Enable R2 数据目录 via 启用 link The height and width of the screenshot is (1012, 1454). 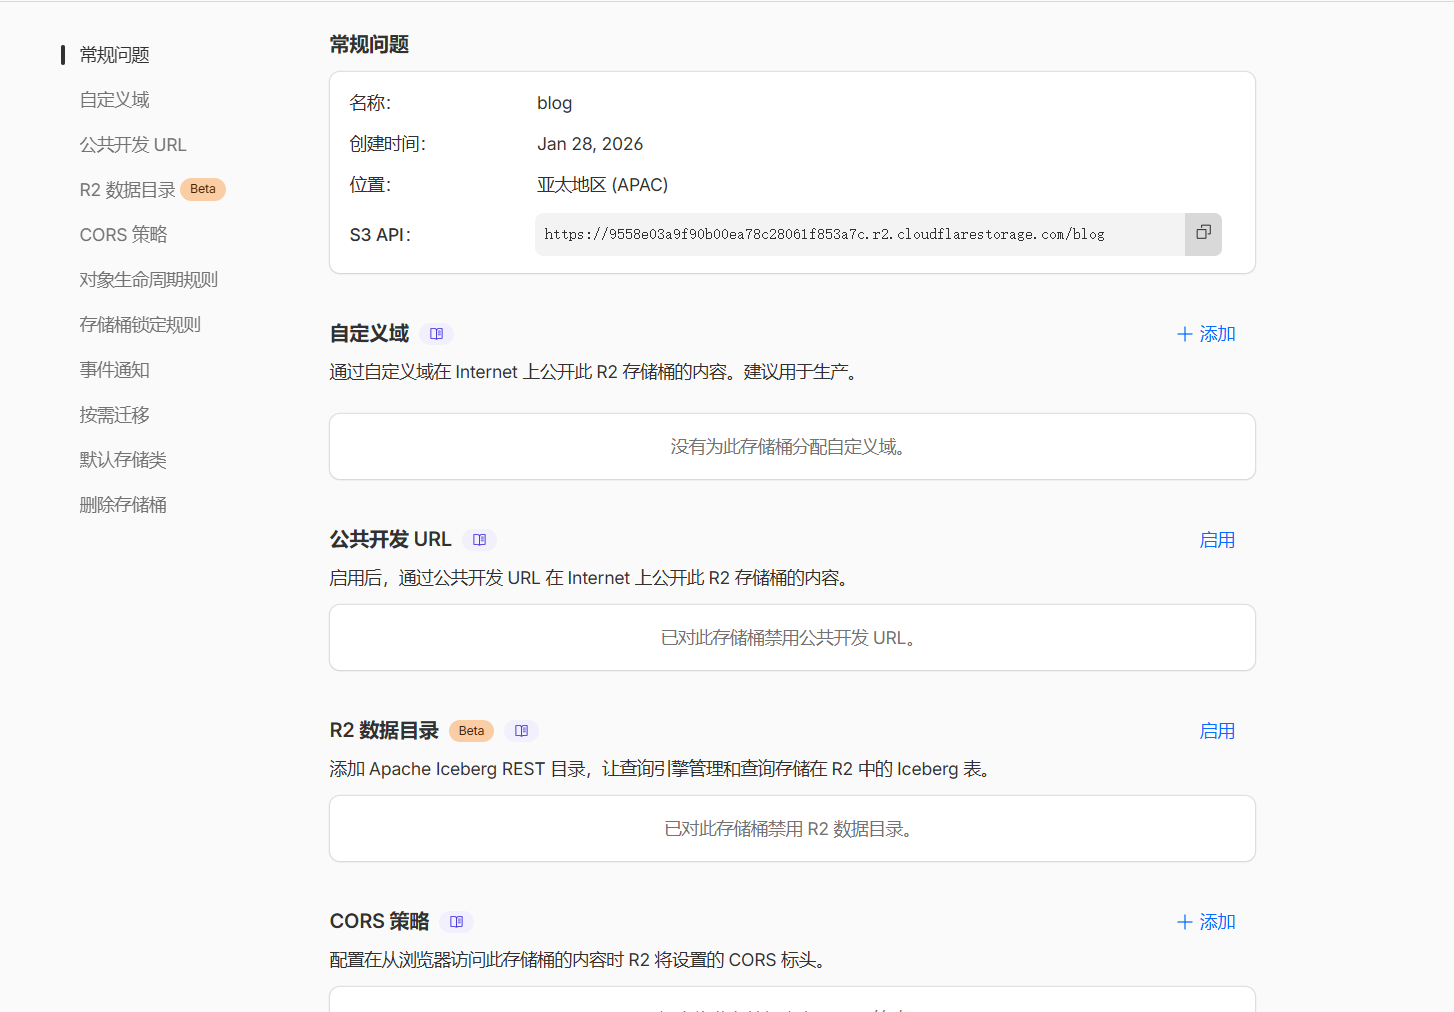click(1217, 730)
